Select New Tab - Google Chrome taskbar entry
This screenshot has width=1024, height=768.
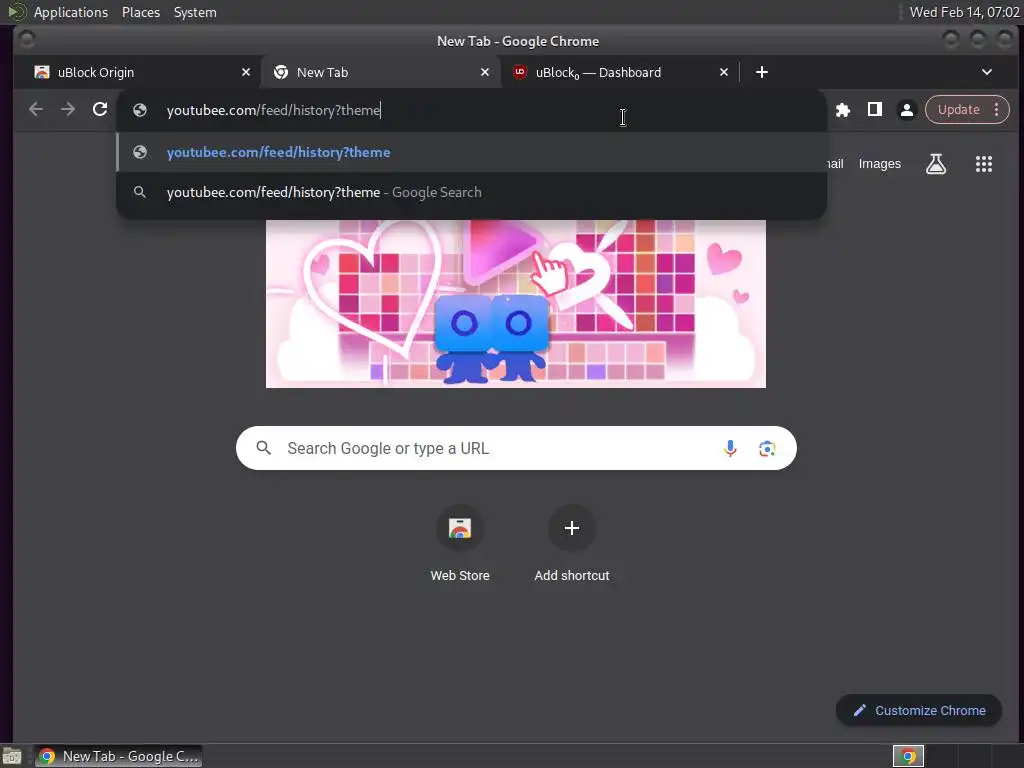tap(119, 756)
